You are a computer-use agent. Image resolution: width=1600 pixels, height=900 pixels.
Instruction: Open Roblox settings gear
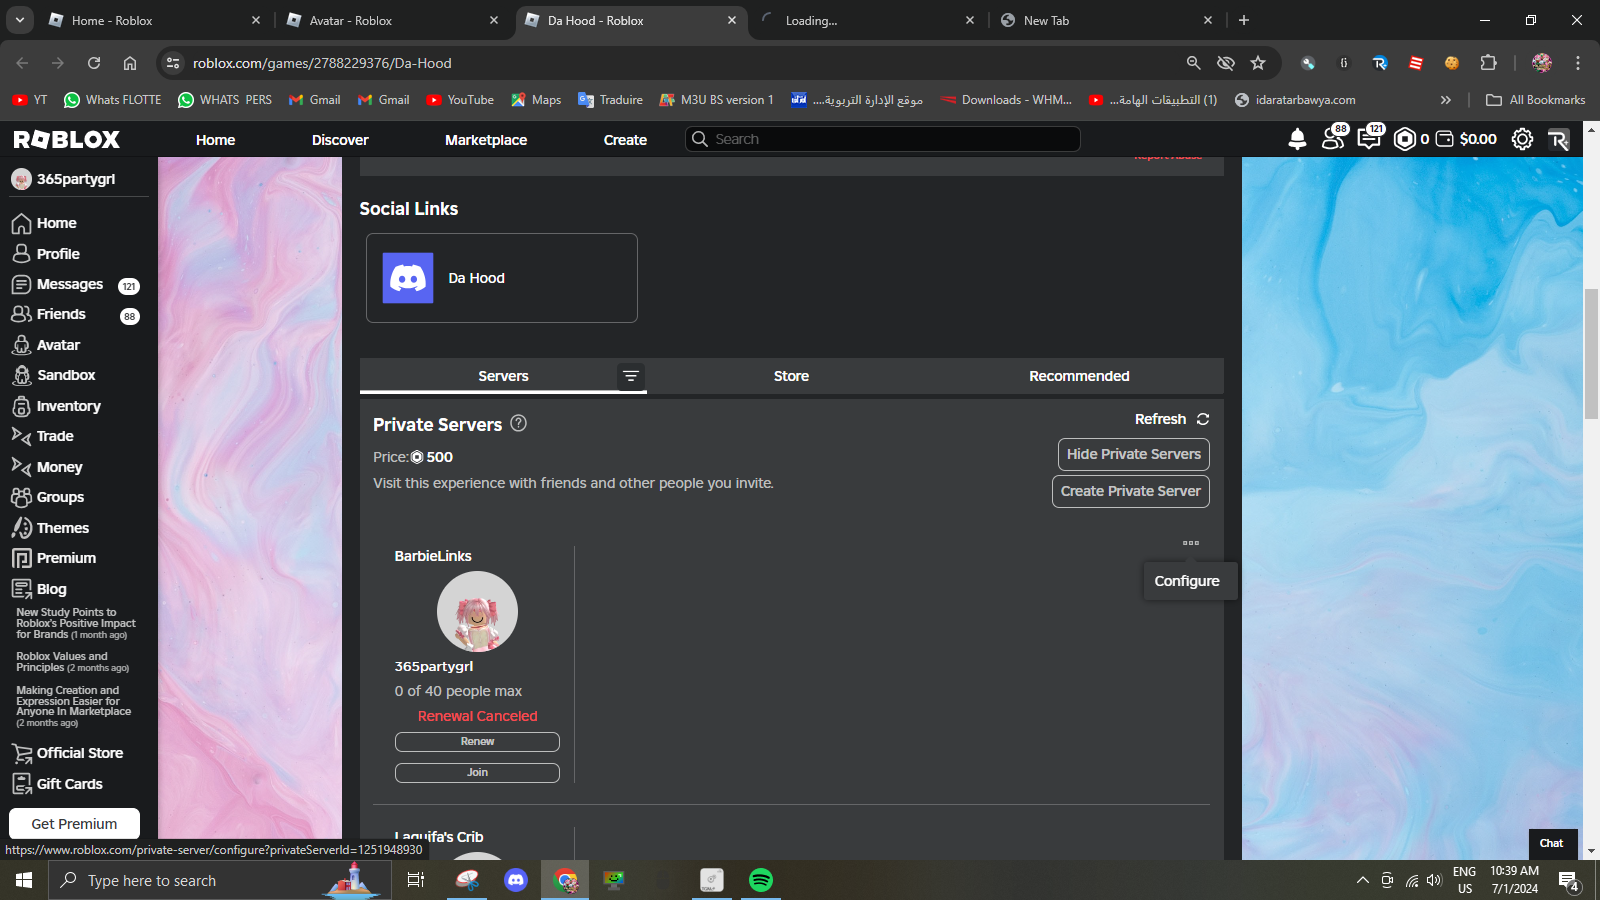[x=1522, y=139]
